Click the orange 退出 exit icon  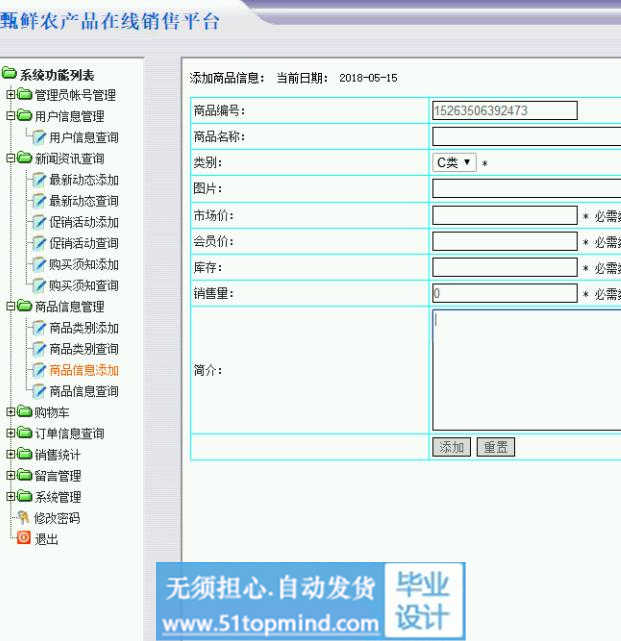click(x=23, y=539)
